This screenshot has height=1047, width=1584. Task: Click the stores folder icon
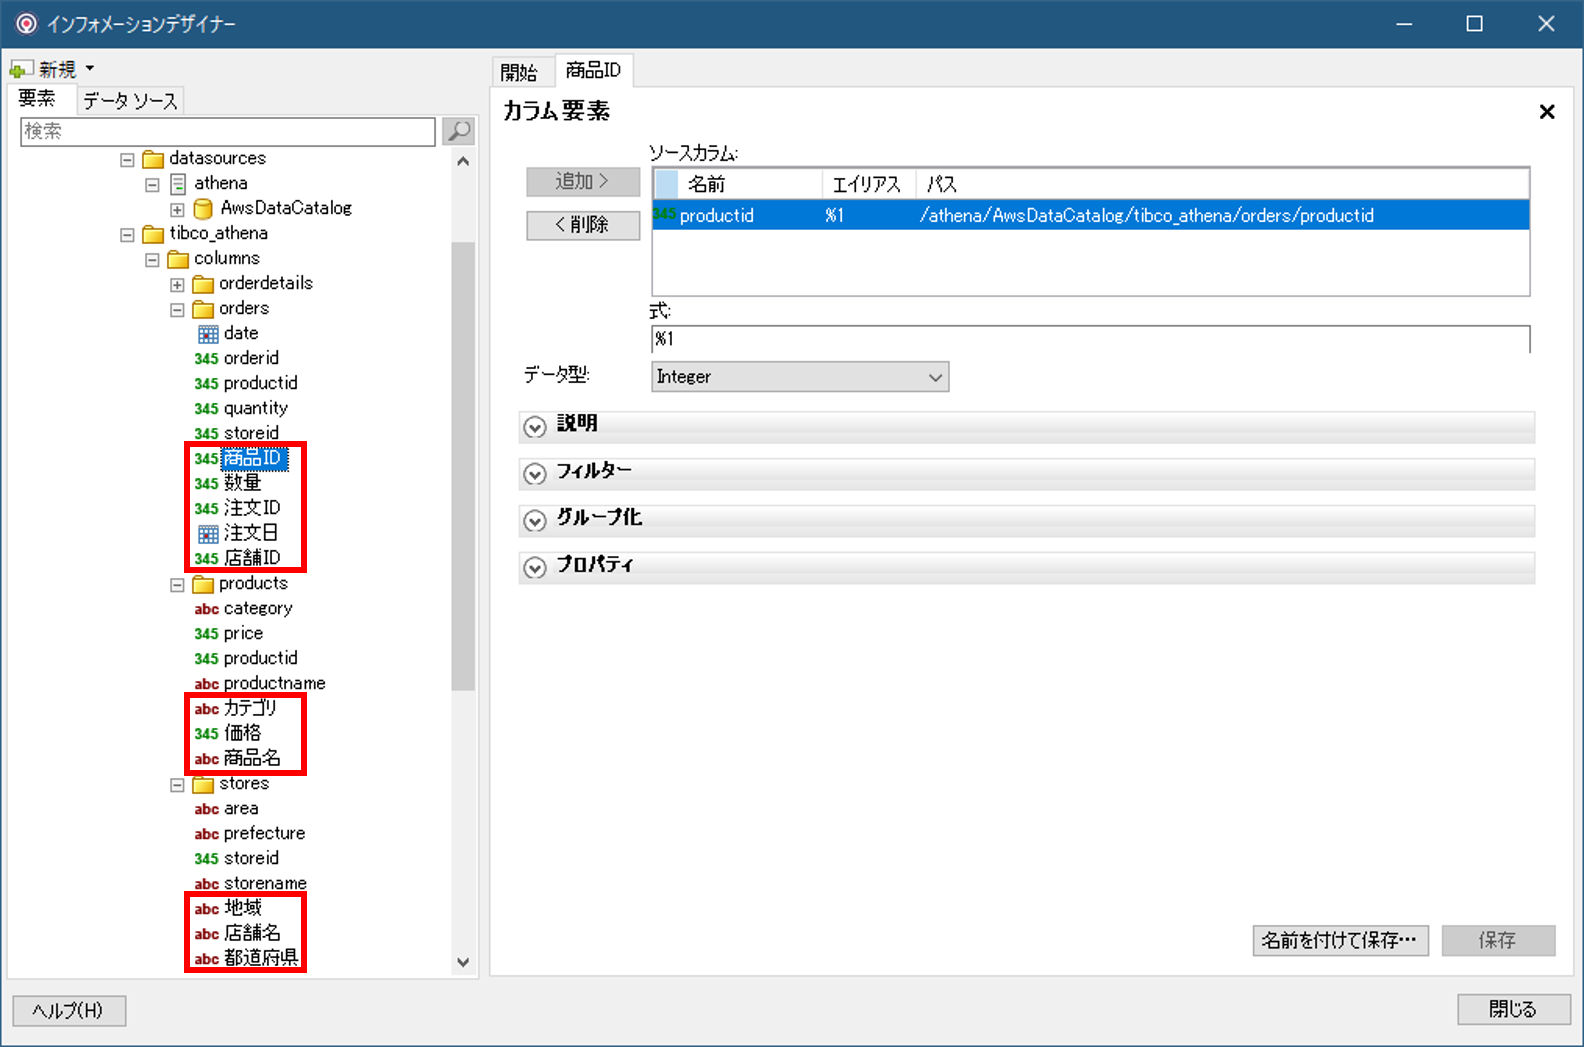(203, 784)
